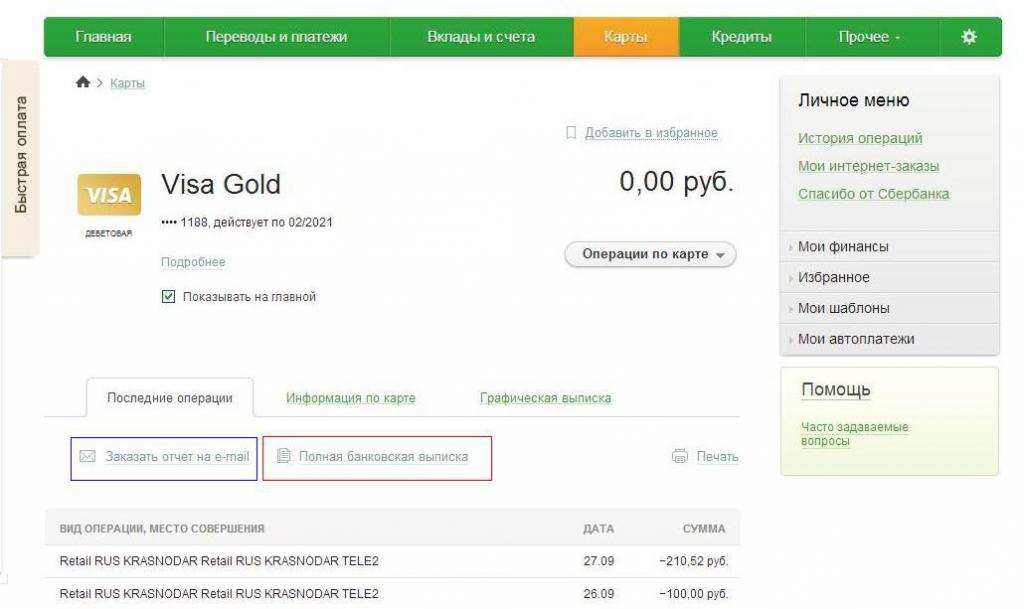Click the settings gear icon
1024x609 pixels.
pyautogui.click(x=968, y=37)
